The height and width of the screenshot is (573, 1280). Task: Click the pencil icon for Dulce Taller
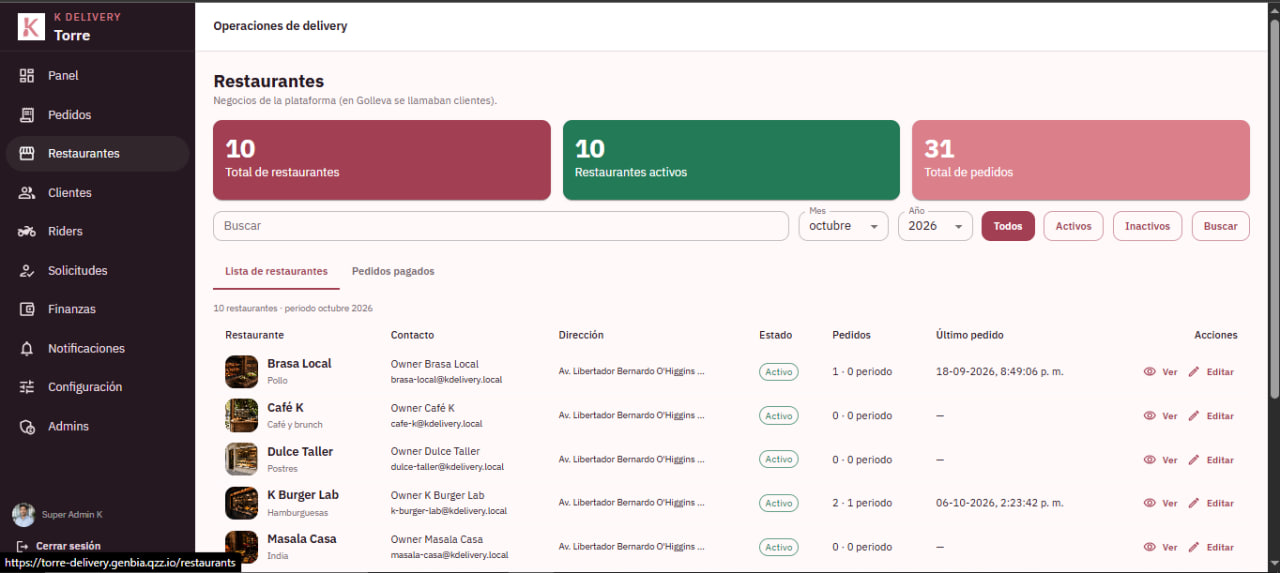(x=1193, y=460)
